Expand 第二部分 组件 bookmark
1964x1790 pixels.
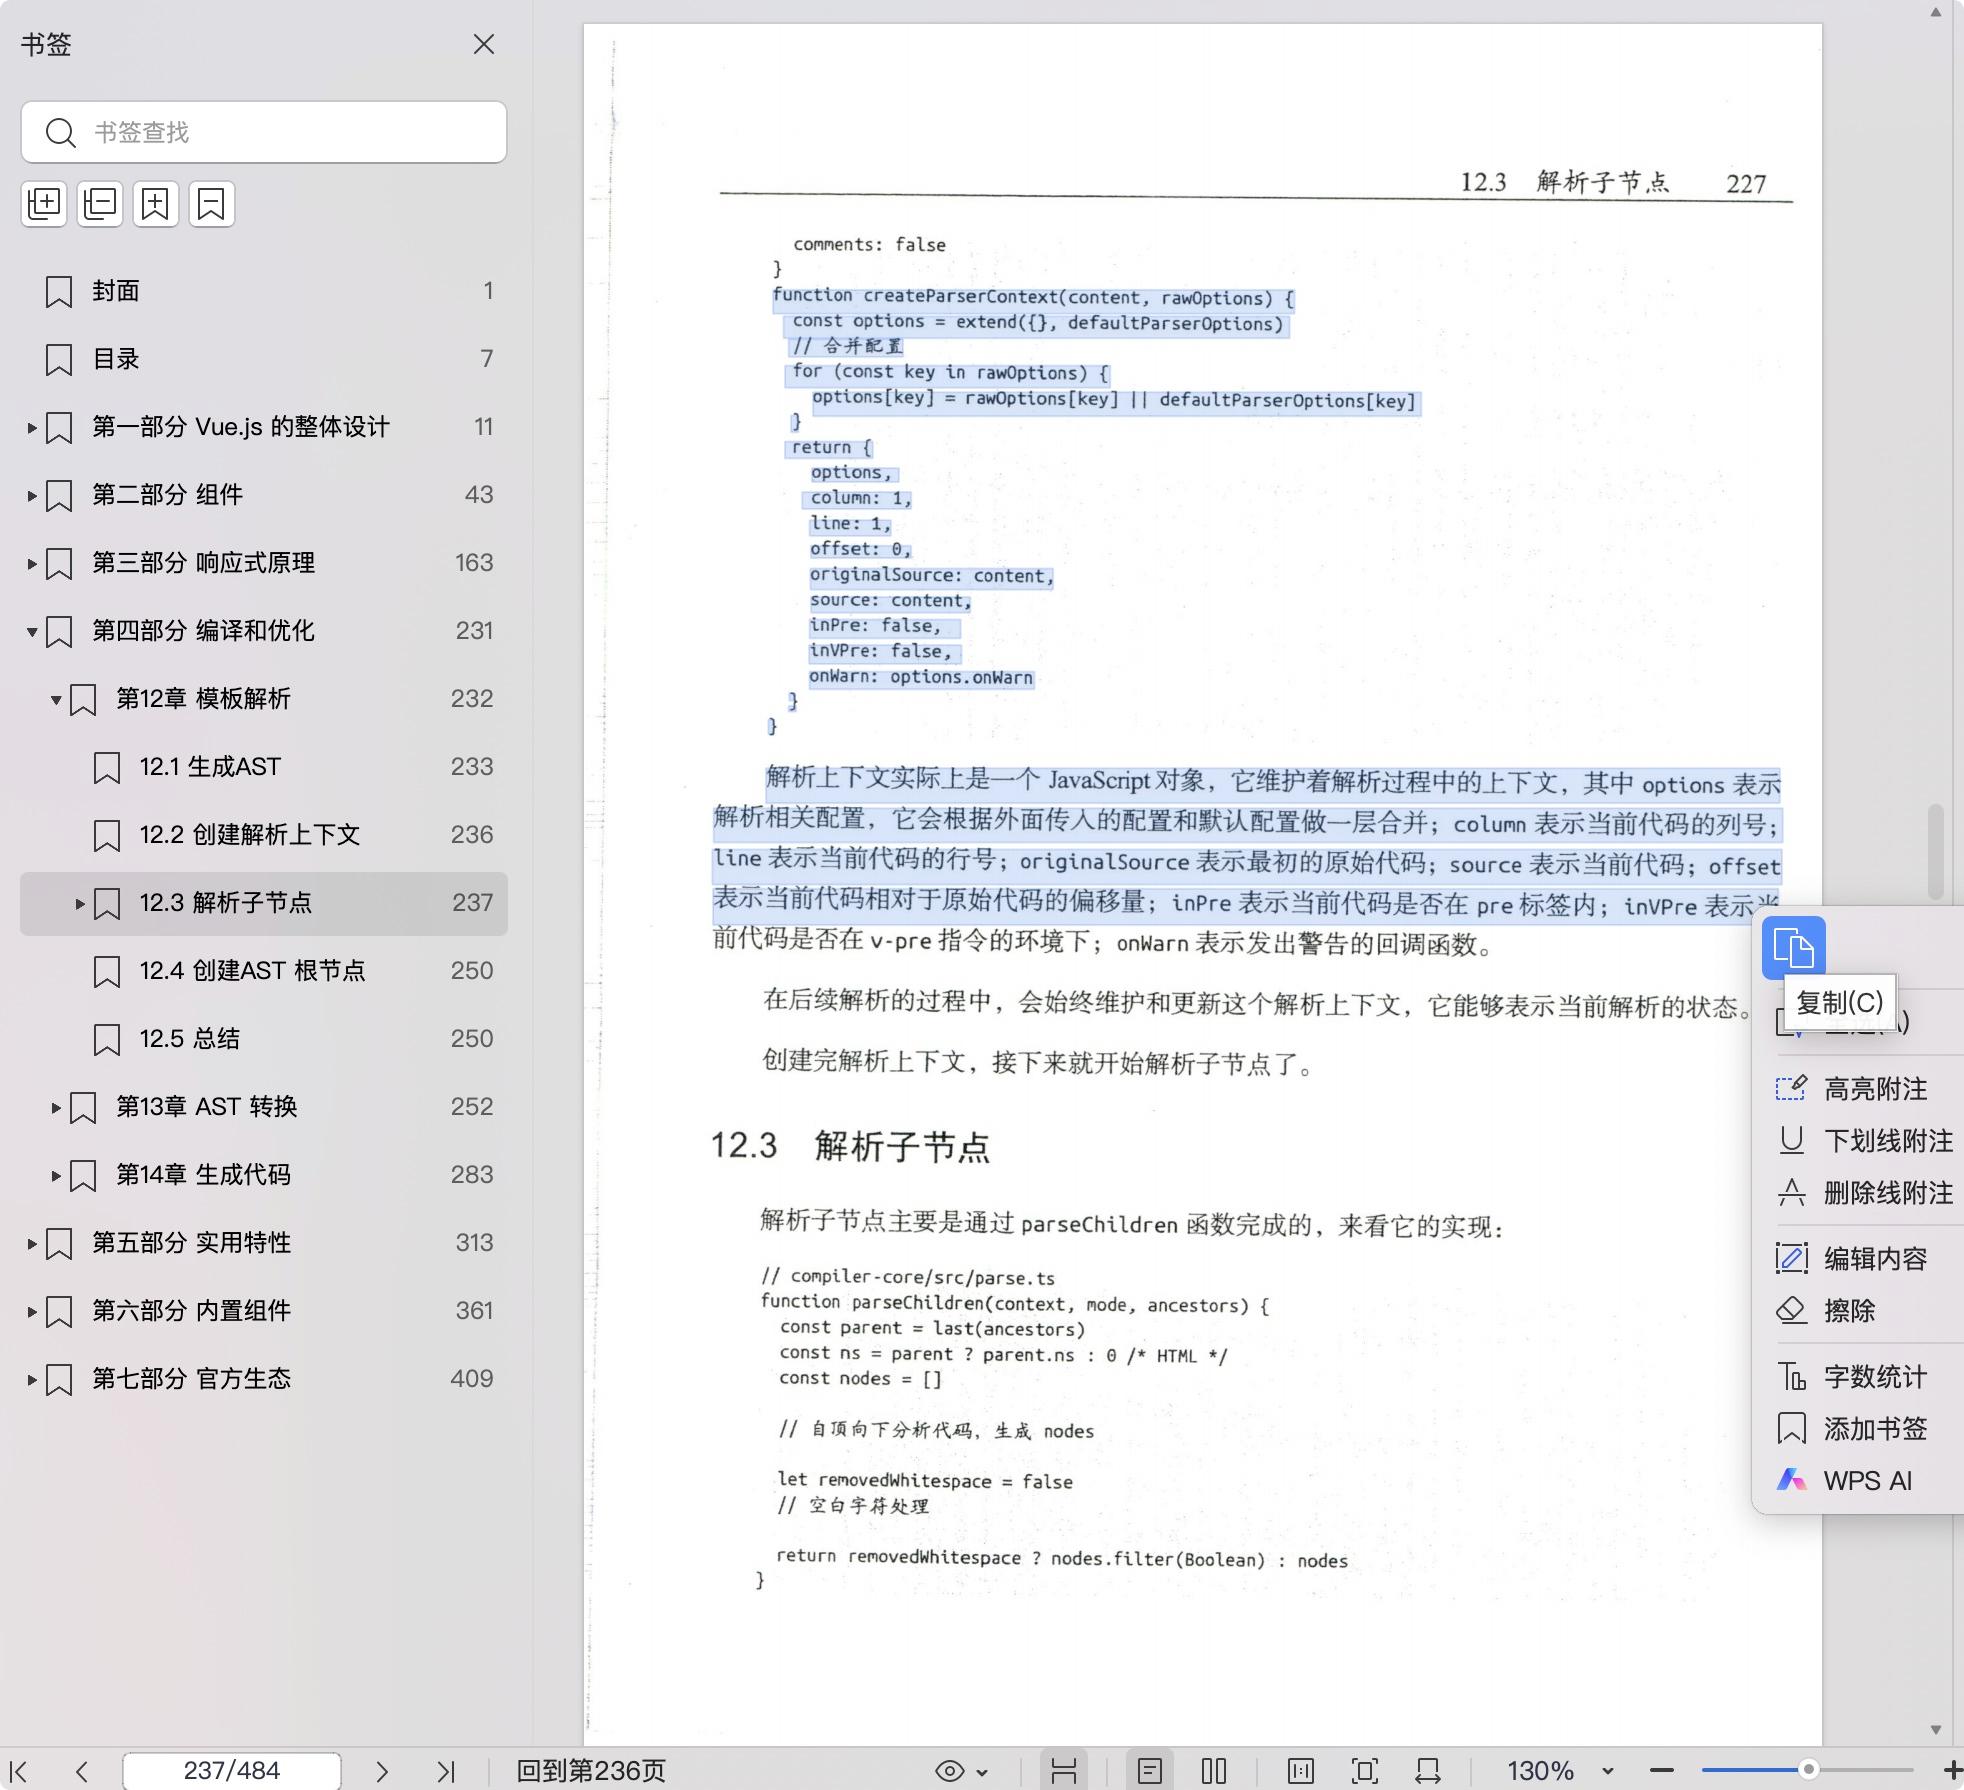coord(32,496)
